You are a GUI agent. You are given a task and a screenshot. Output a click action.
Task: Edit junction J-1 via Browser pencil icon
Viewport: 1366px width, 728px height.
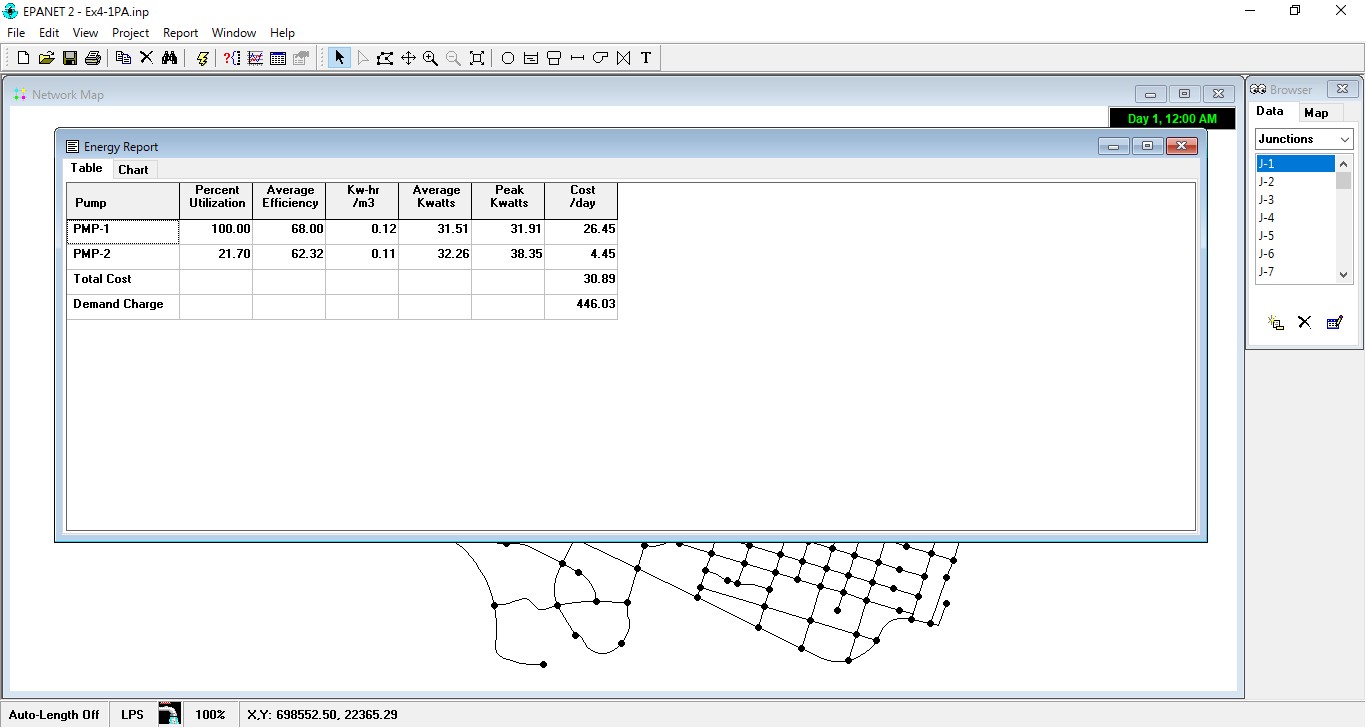pos(1335,322)
